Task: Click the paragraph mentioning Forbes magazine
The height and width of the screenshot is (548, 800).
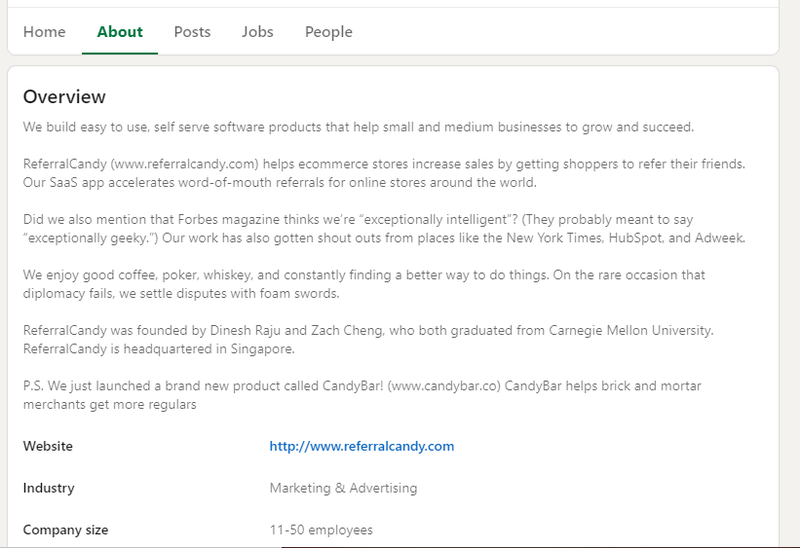Action: 384,229
